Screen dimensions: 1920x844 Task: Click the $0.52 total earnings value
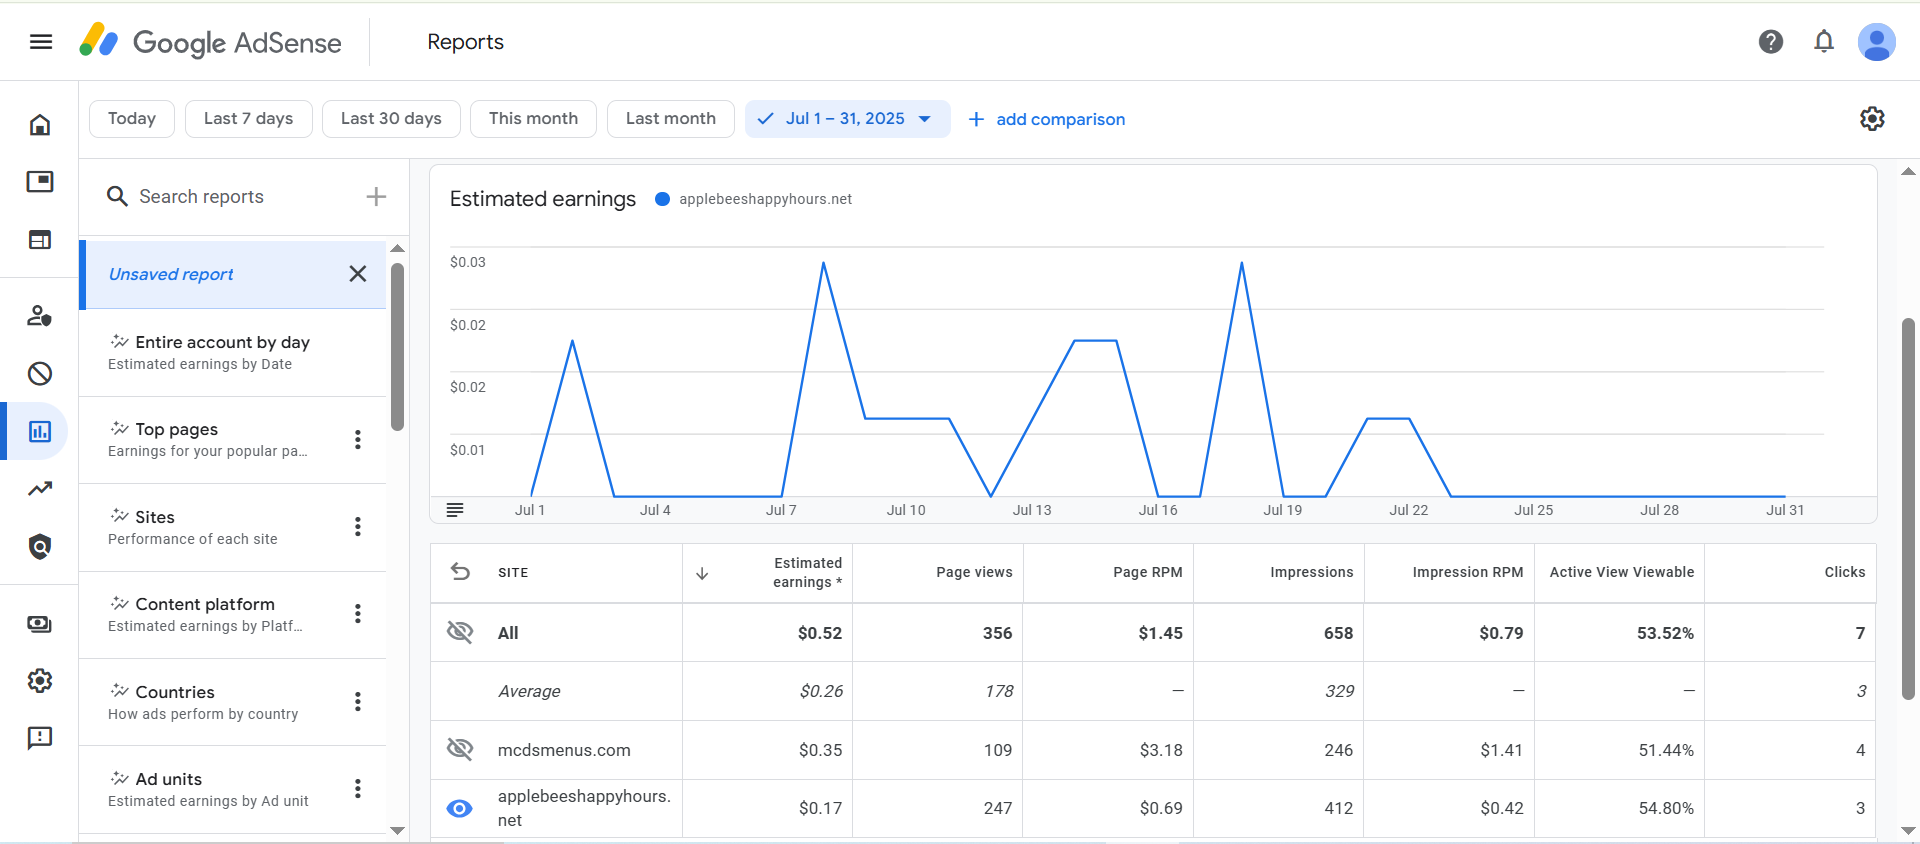coord(820,633)
